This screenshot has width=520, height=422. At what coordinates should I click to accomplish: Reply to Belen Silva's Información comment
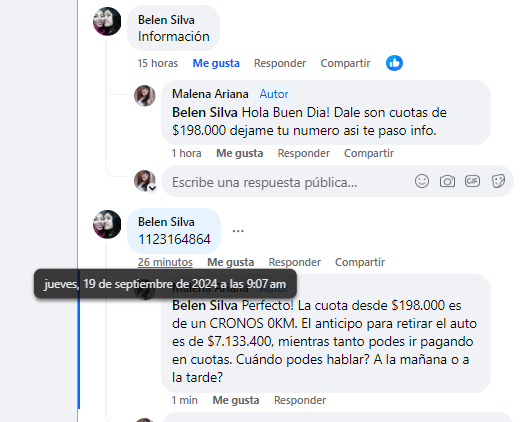(x=280, y=63)
